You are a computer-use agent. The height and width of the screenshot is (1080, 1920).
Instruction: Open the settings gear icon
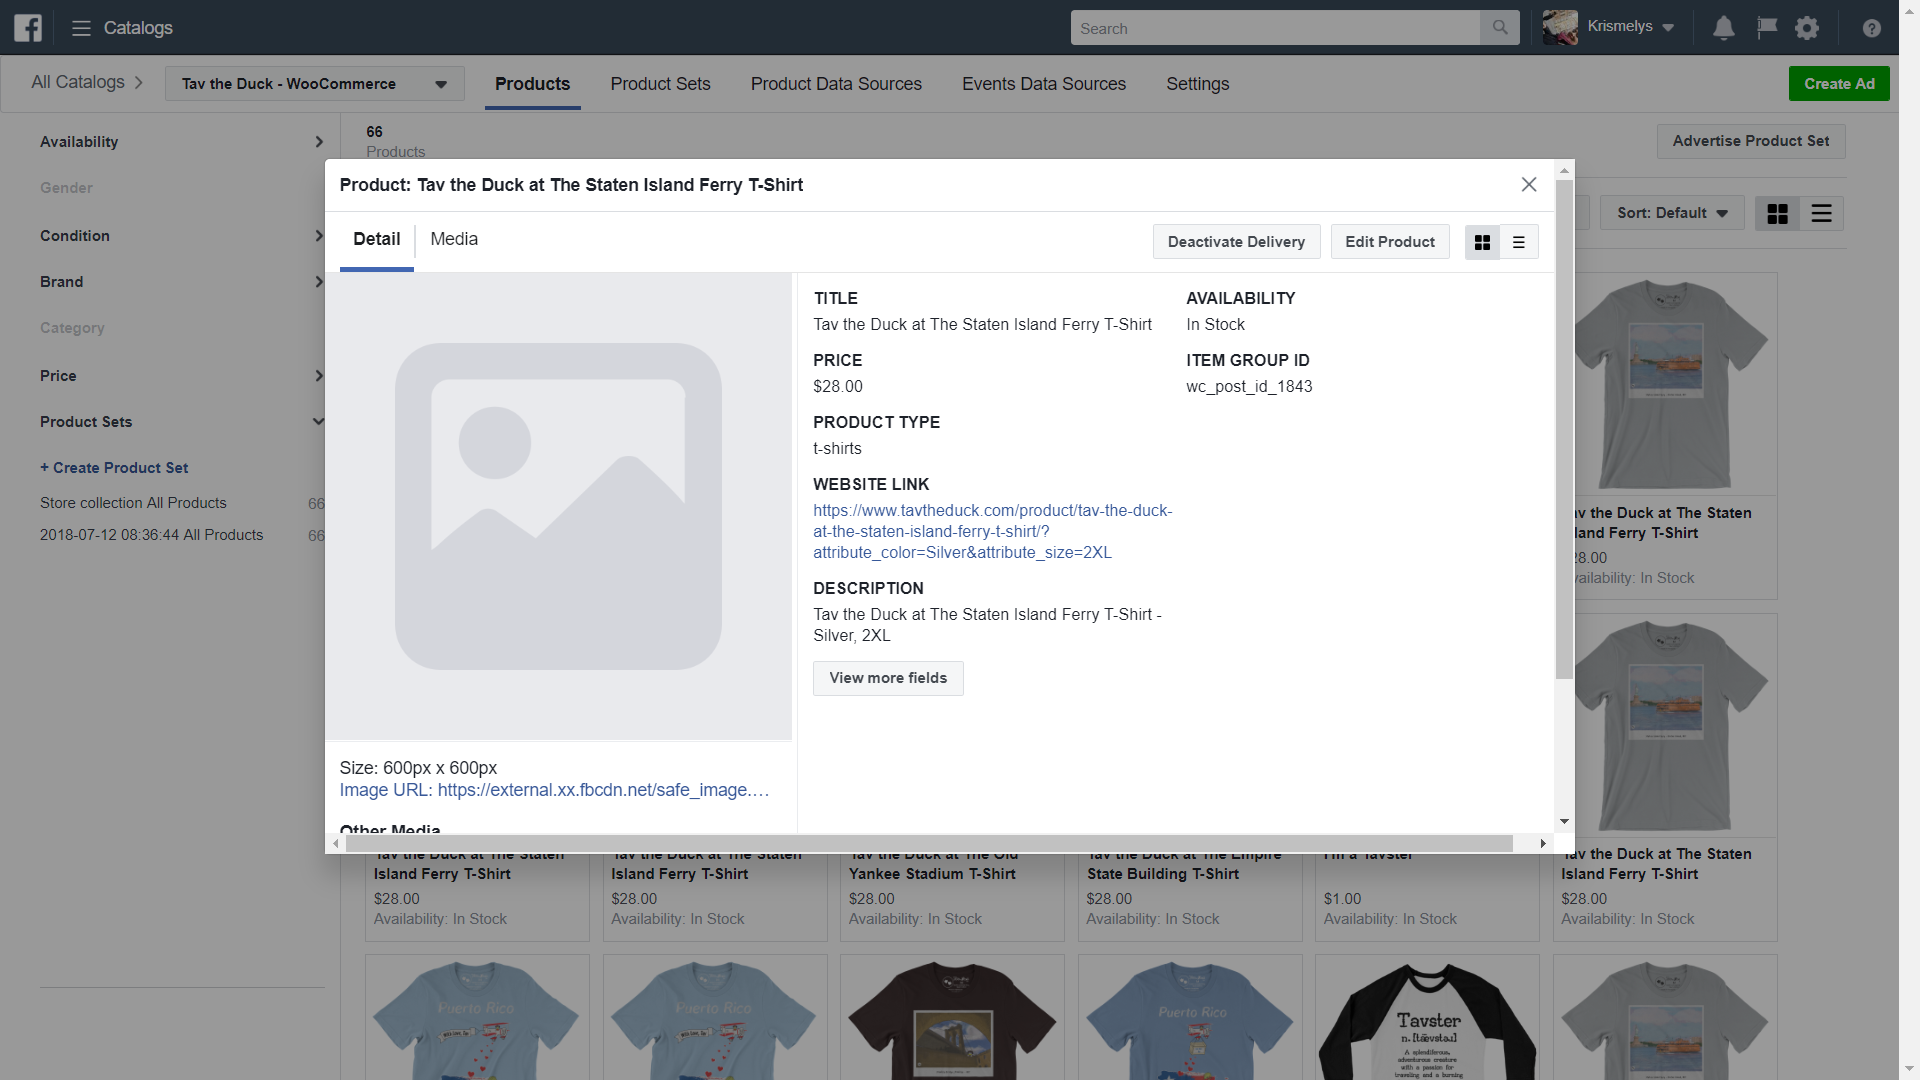(x=1807, y=28)
